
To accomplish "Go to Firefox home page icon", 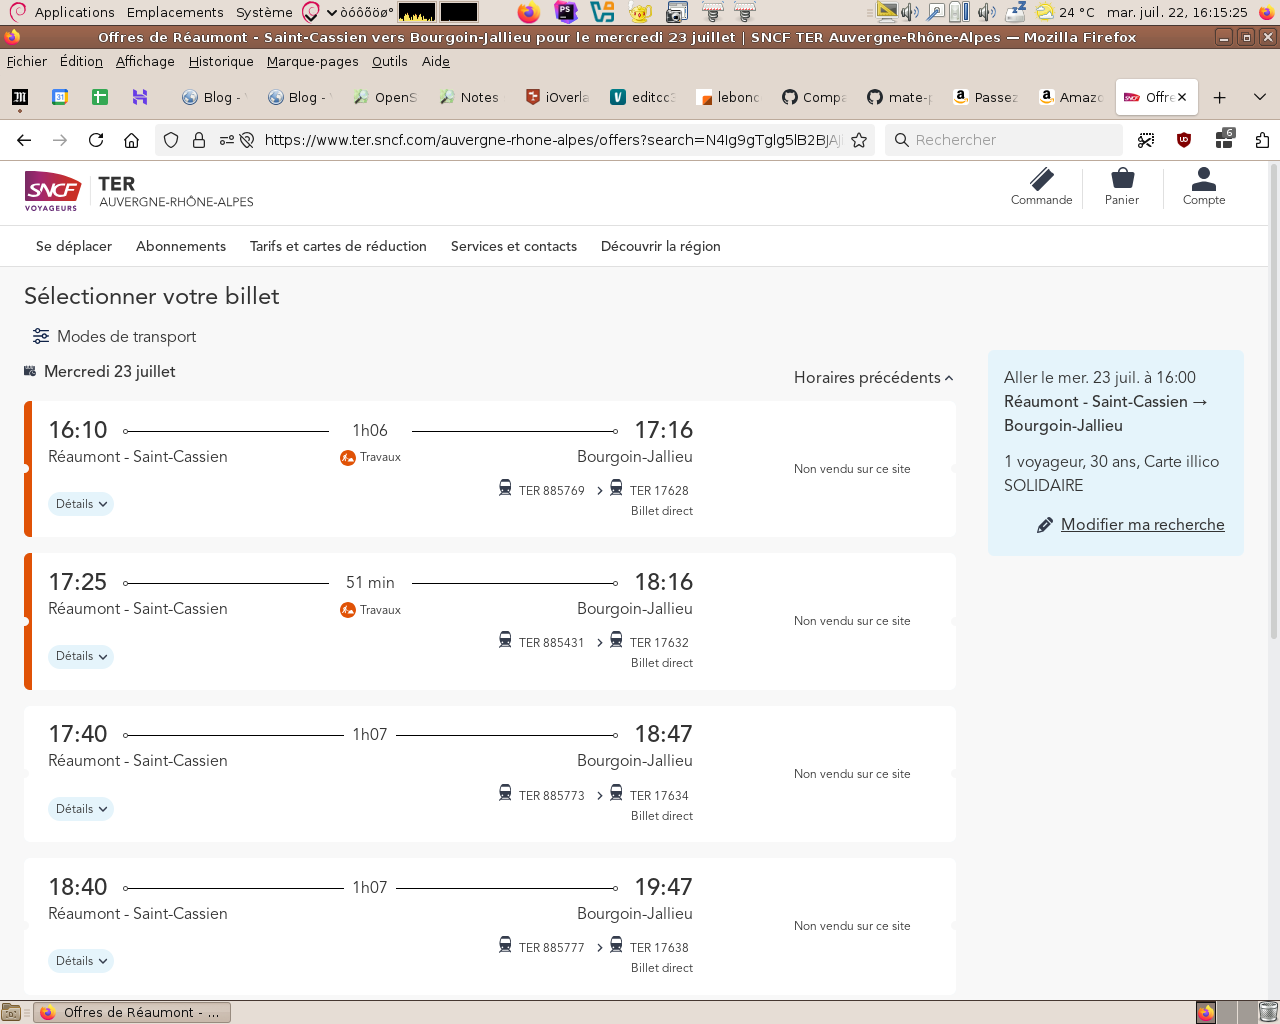I will pos(131,140).
